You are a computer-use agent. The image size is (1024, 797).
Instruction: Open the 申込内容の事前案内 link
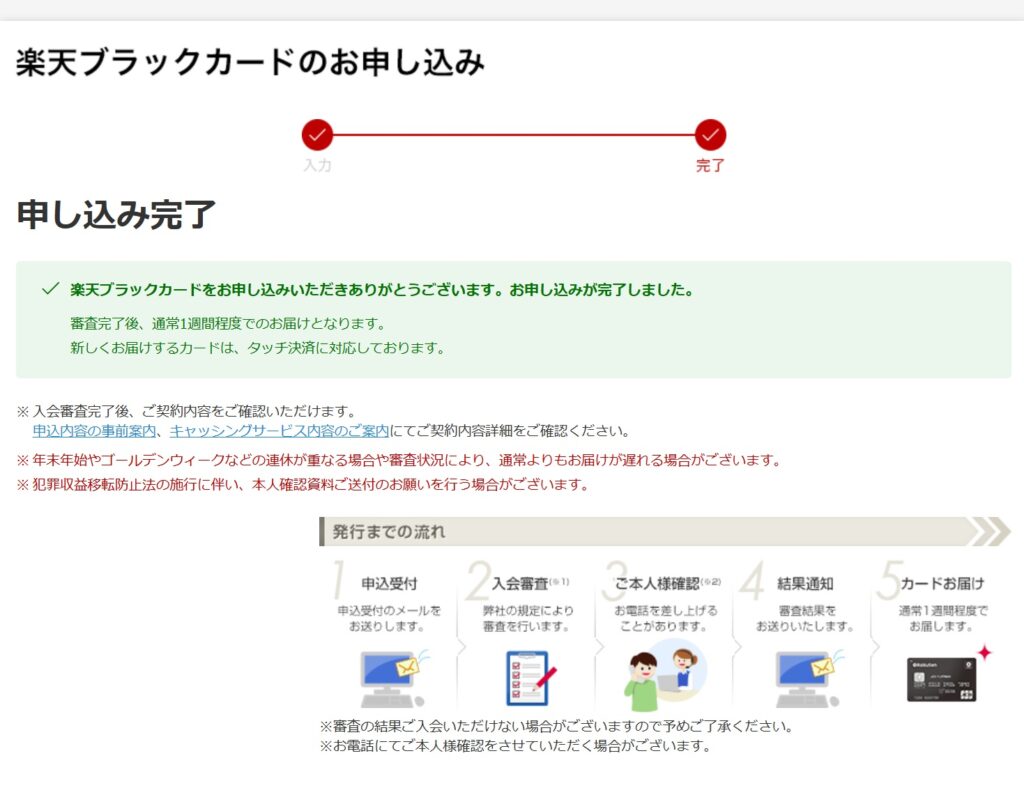pos(94,431)
